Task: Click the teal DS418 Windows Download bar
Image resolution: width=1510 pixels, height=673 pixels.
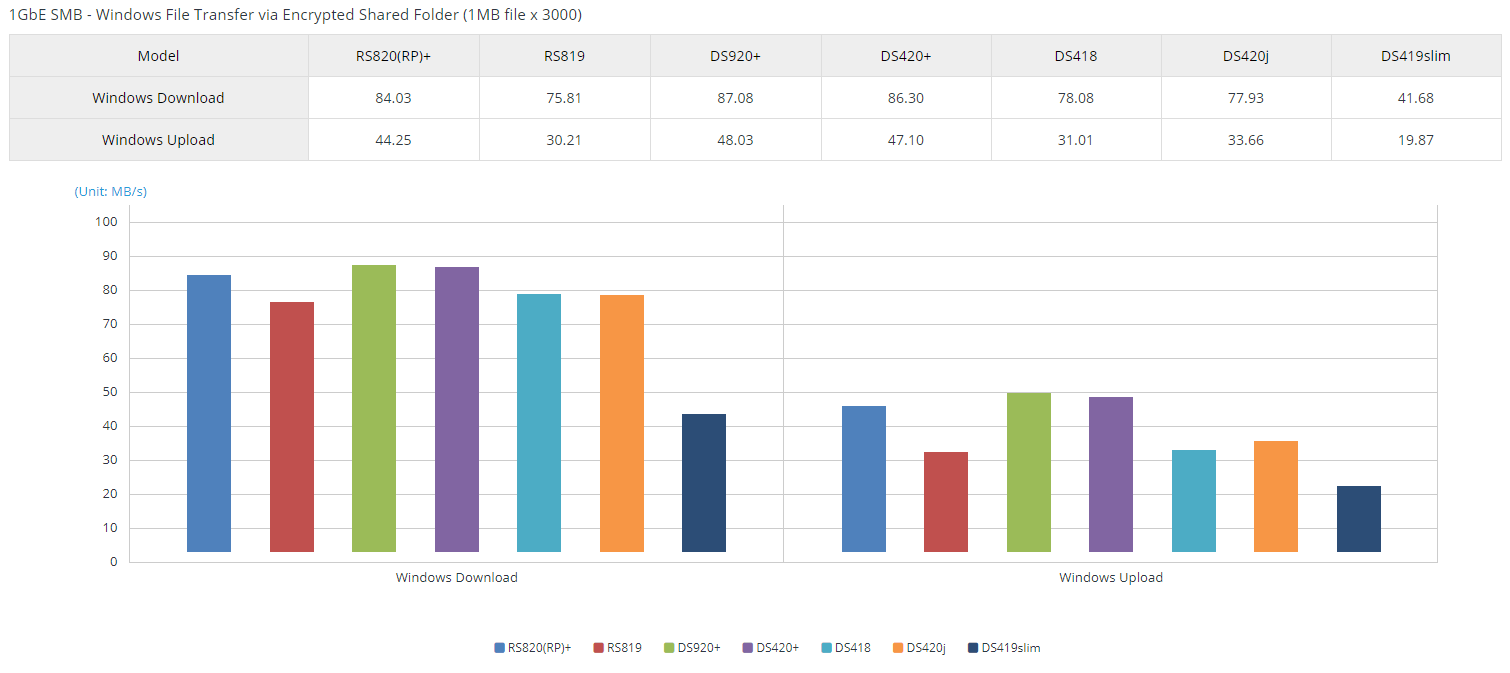Action: [x=539, y=423]
